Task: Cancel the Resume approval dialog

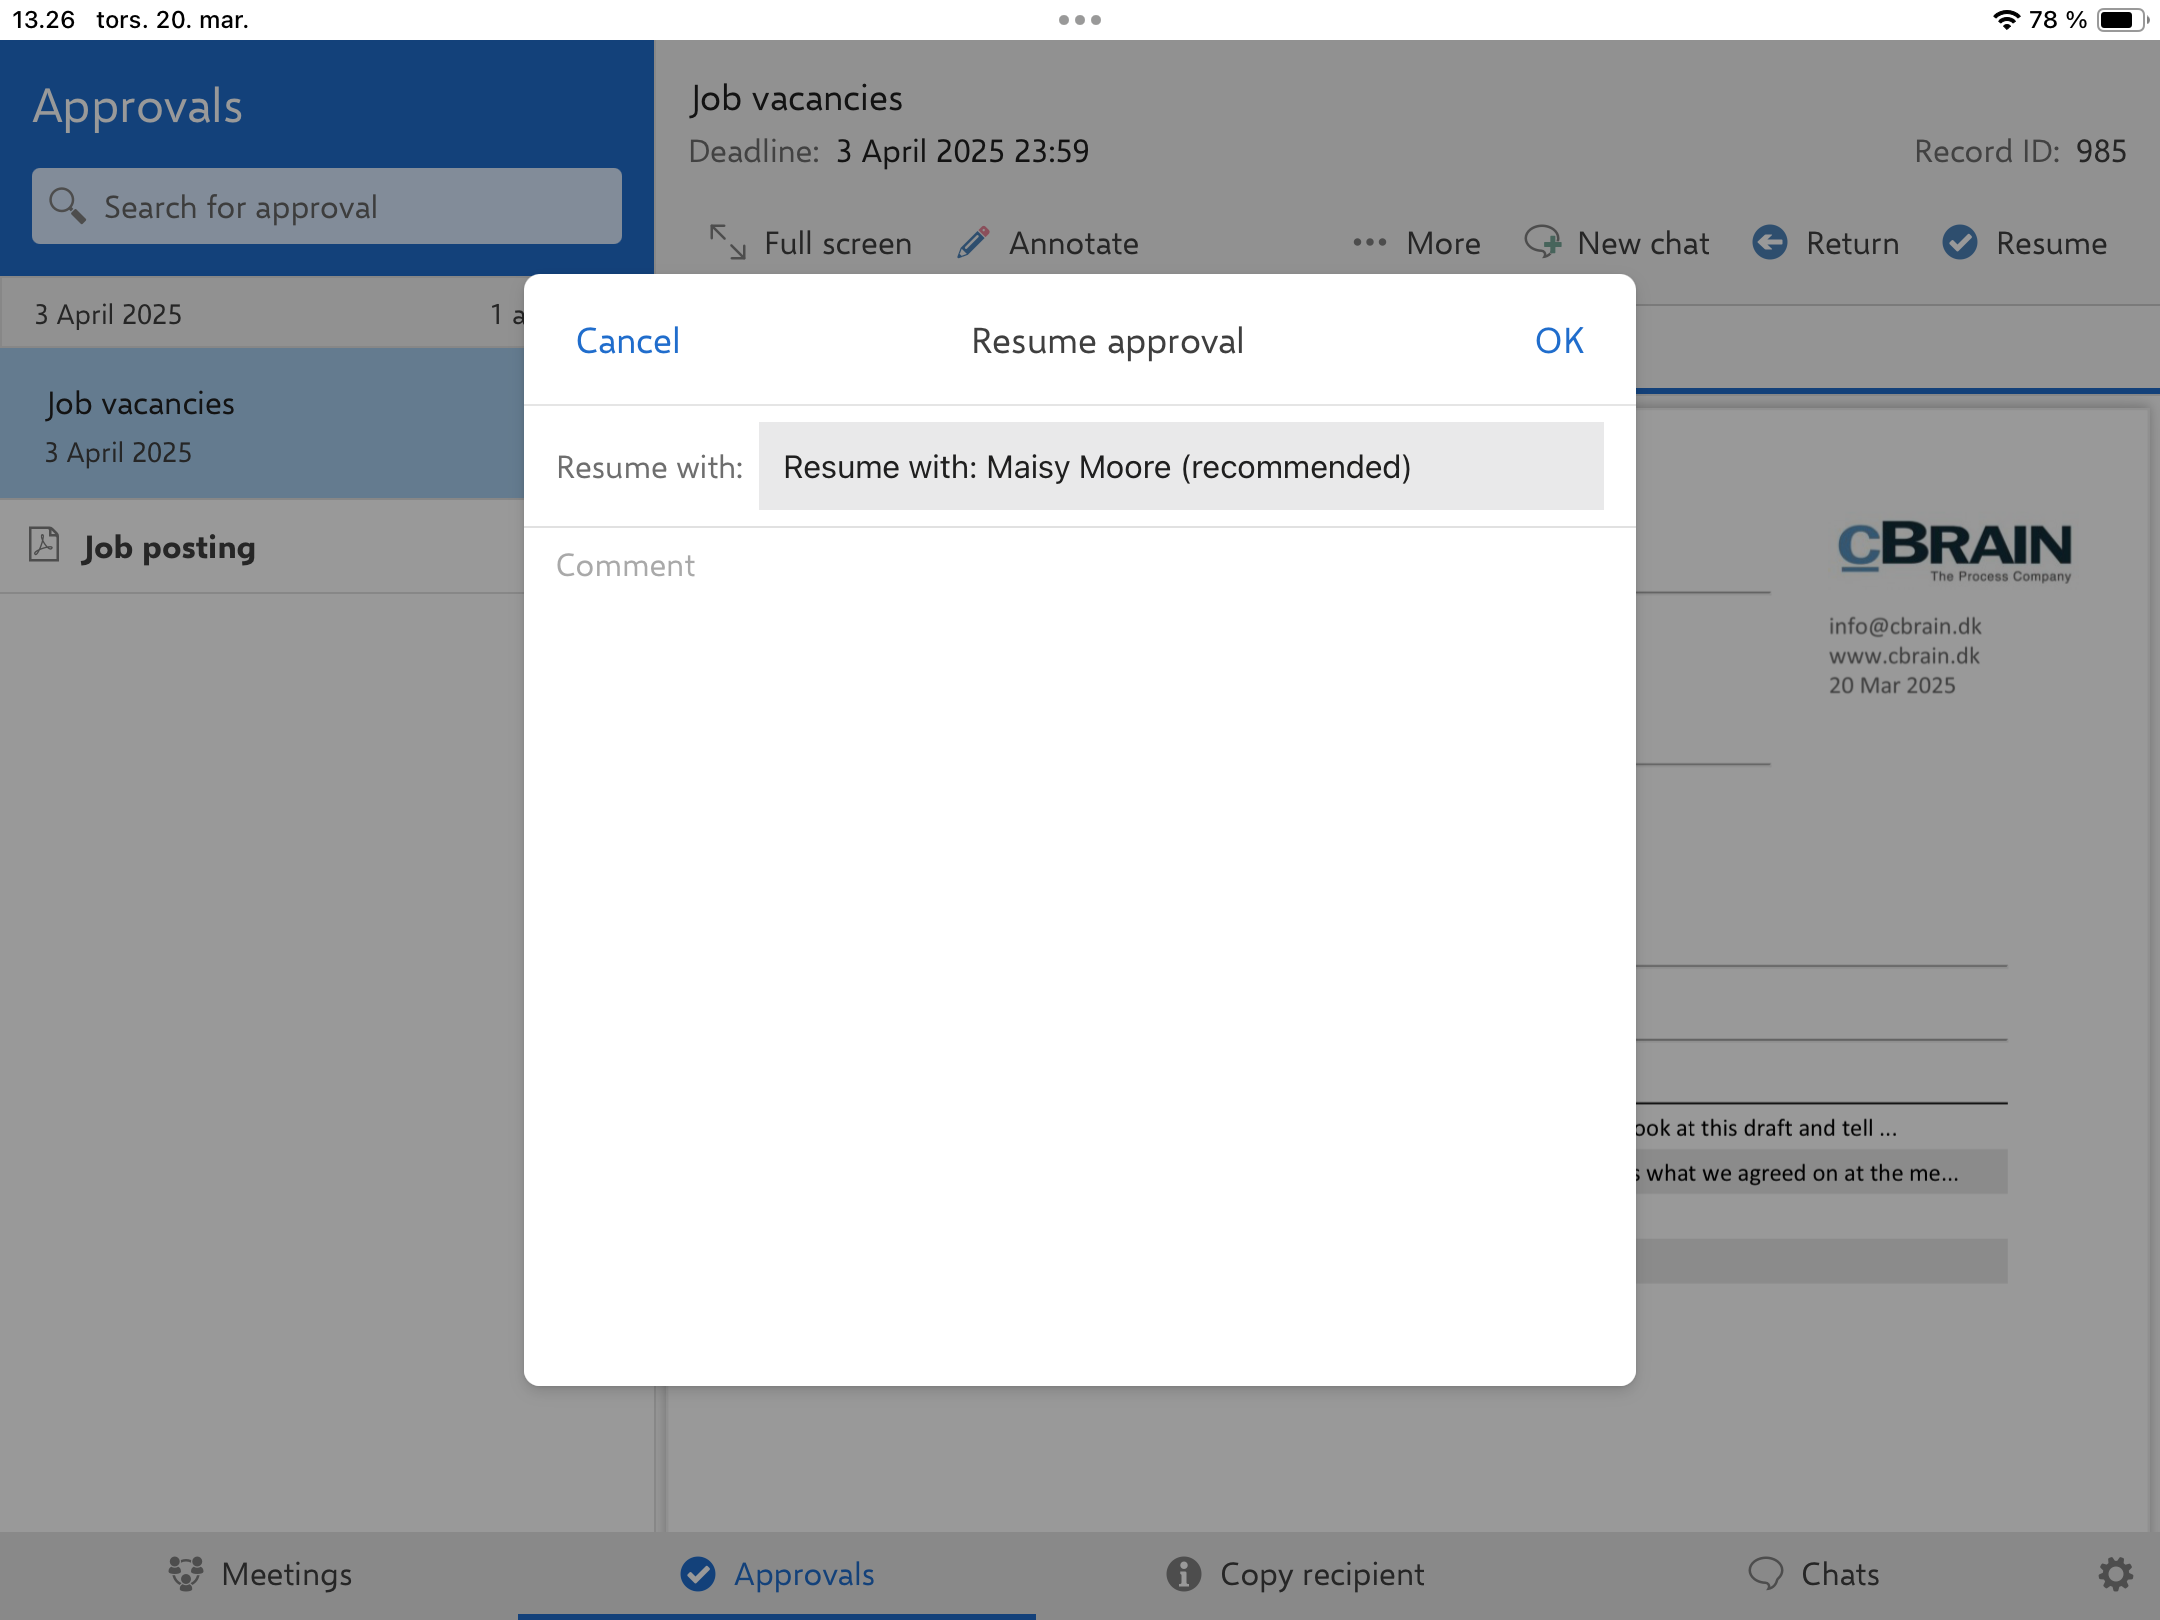Action: coord(627,341)
